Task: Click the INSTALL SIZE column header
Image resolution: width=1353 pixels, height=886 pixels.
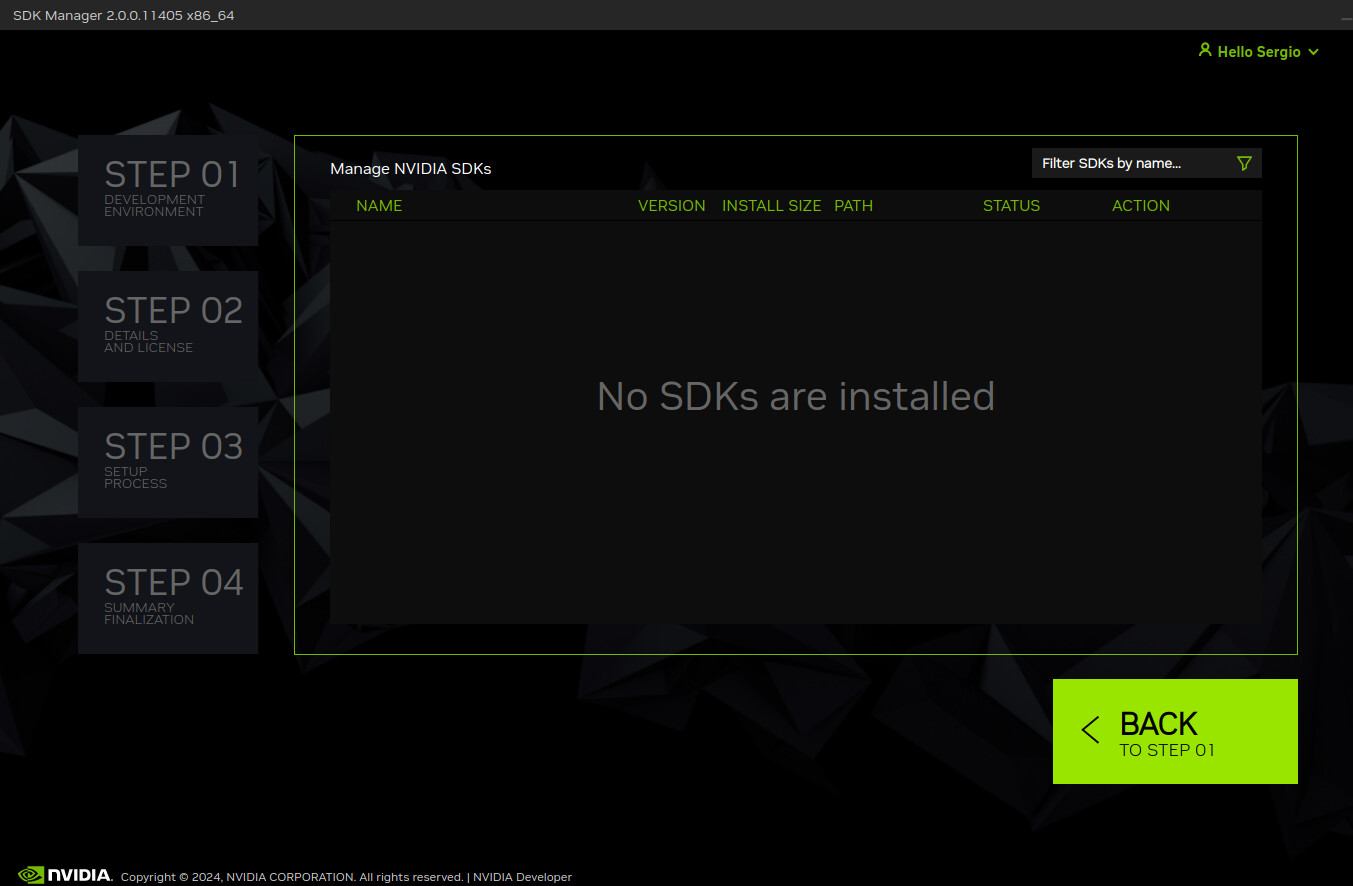Action: [771, 206]
